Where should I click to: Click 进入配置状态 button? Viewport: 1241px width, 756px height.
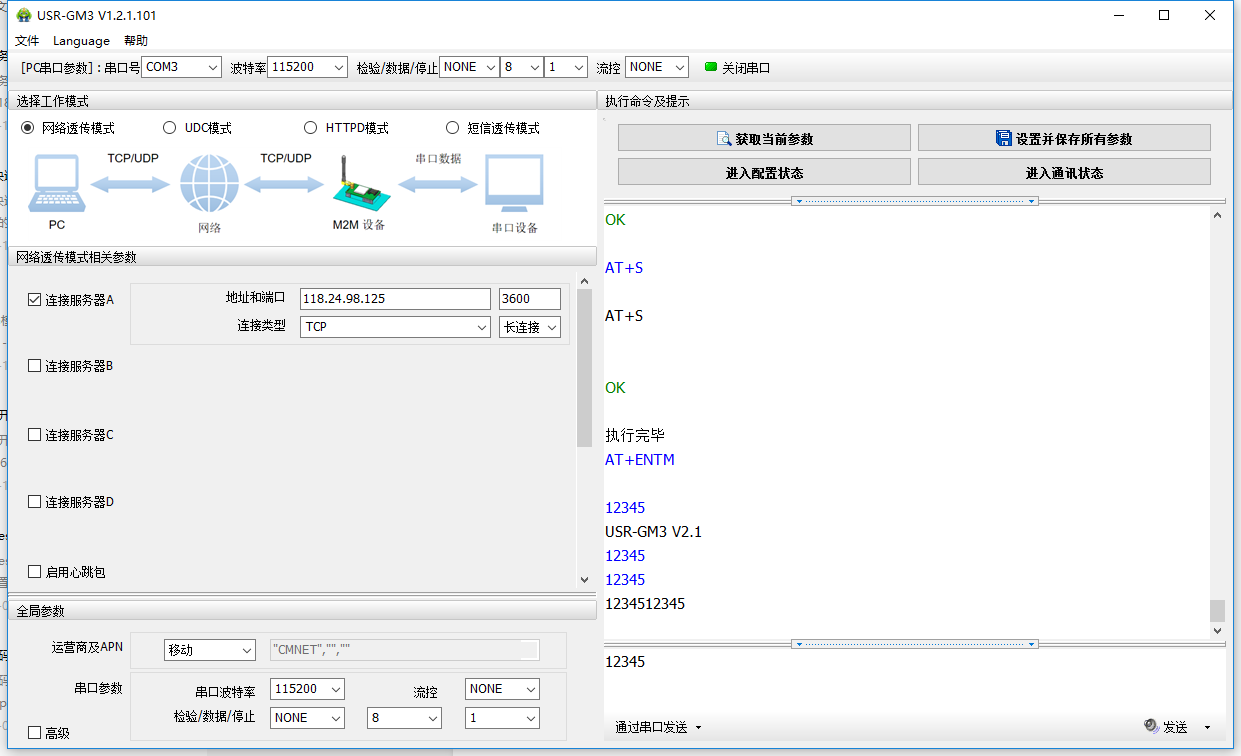coord(764,172)
